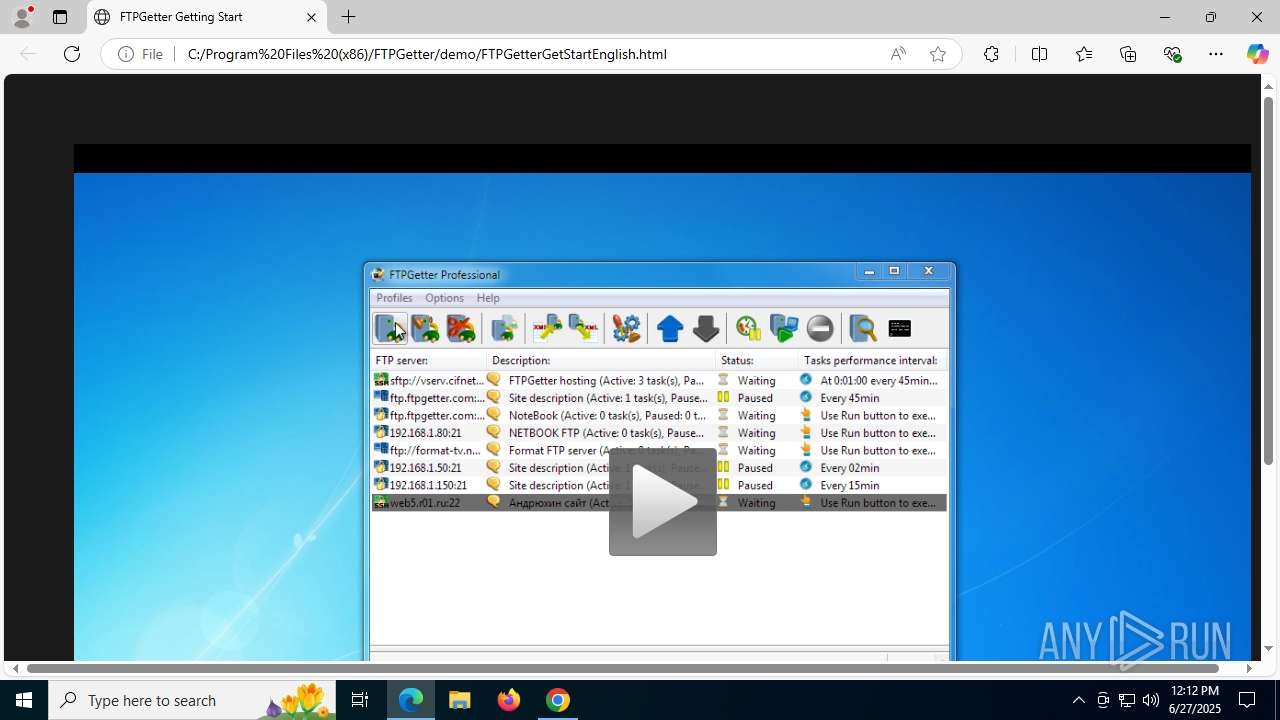
Task: Open Google Chrome from the taskbar
Action: pos(558,700)
